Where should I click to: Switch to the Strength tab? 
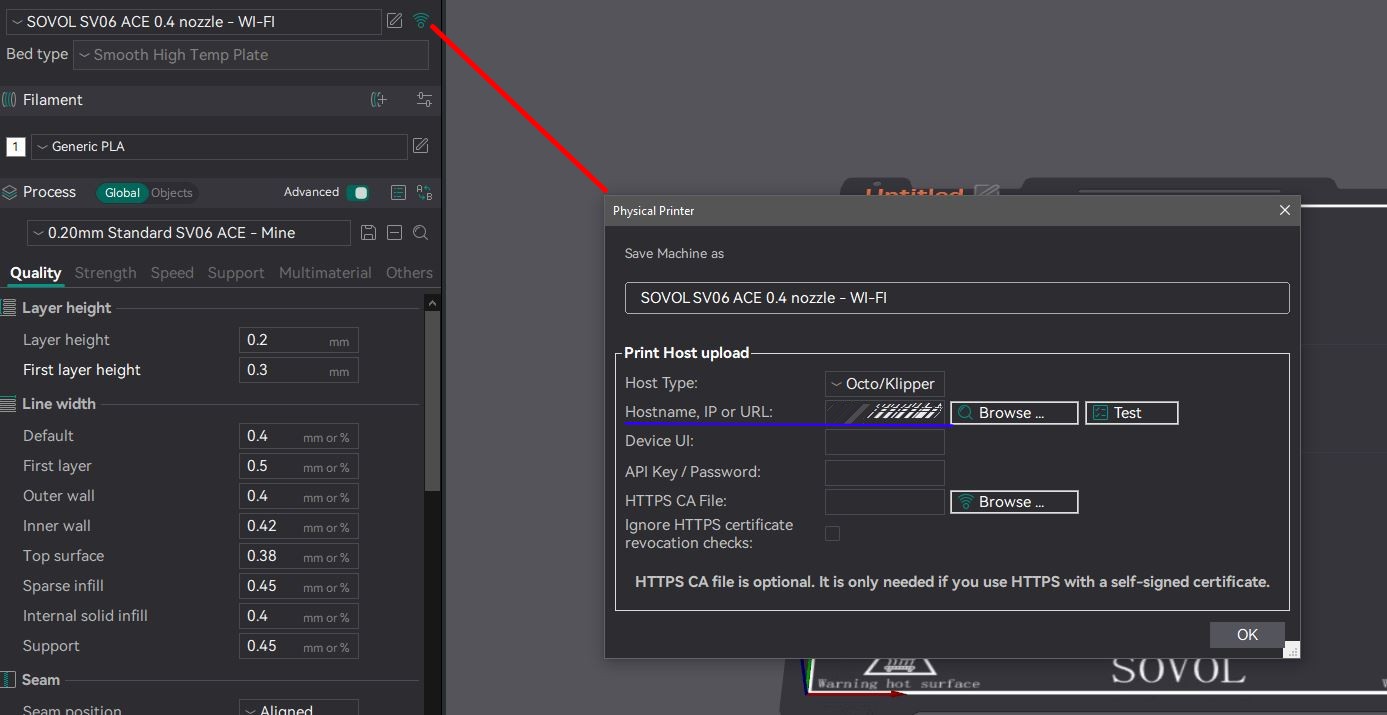(105, 273)
